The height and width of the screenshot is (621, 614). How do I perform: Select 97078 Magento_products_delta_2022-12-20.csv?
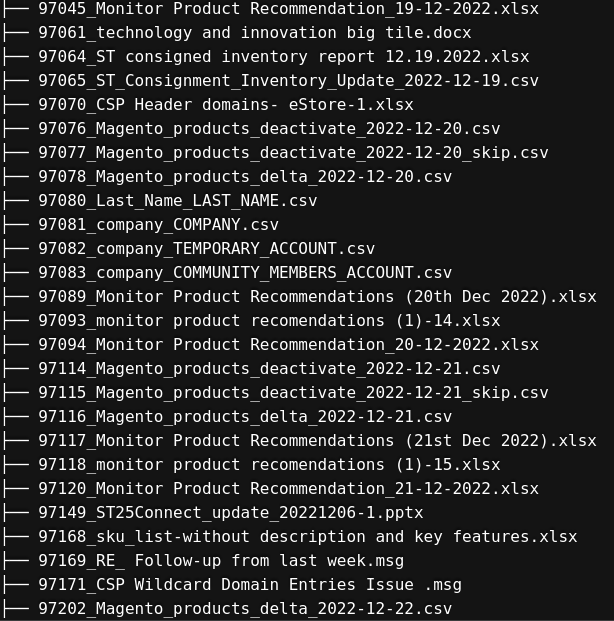pos(245,176)
